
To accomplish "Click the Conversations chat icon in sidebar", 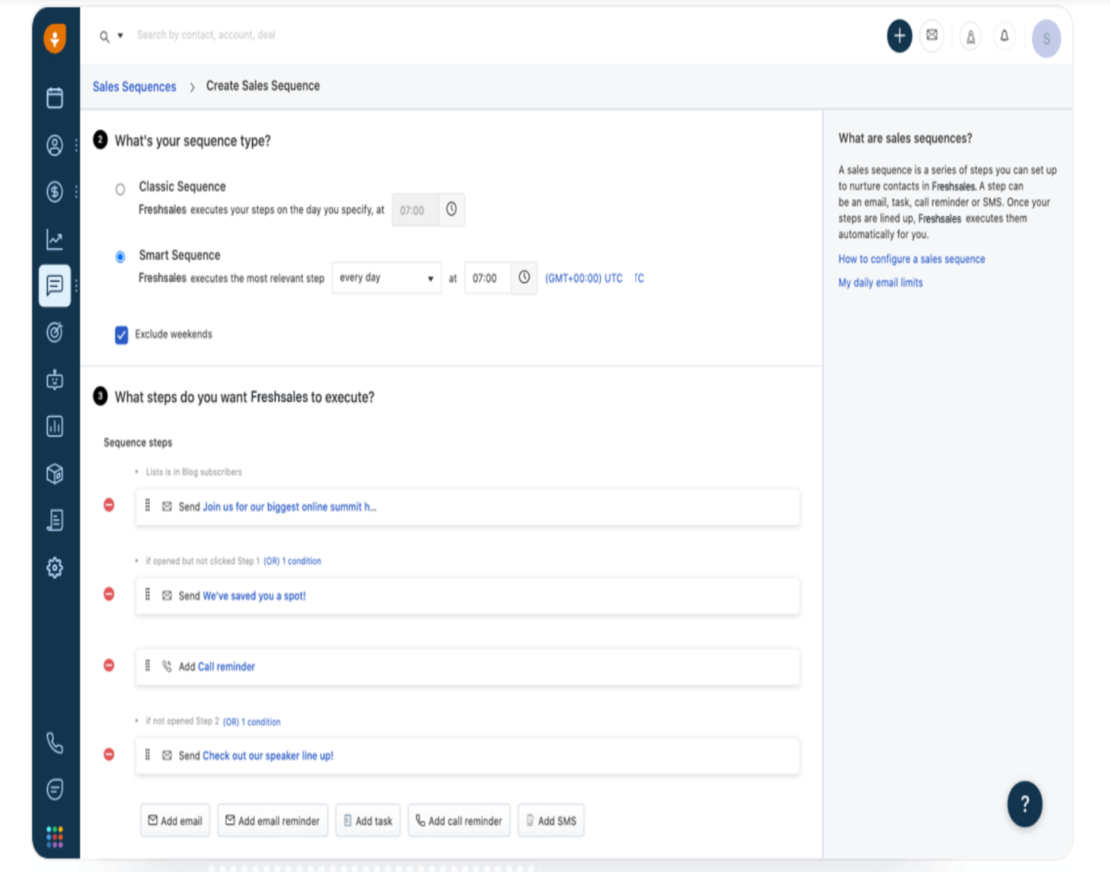I will pyautogui.click(x=55, y=286).
